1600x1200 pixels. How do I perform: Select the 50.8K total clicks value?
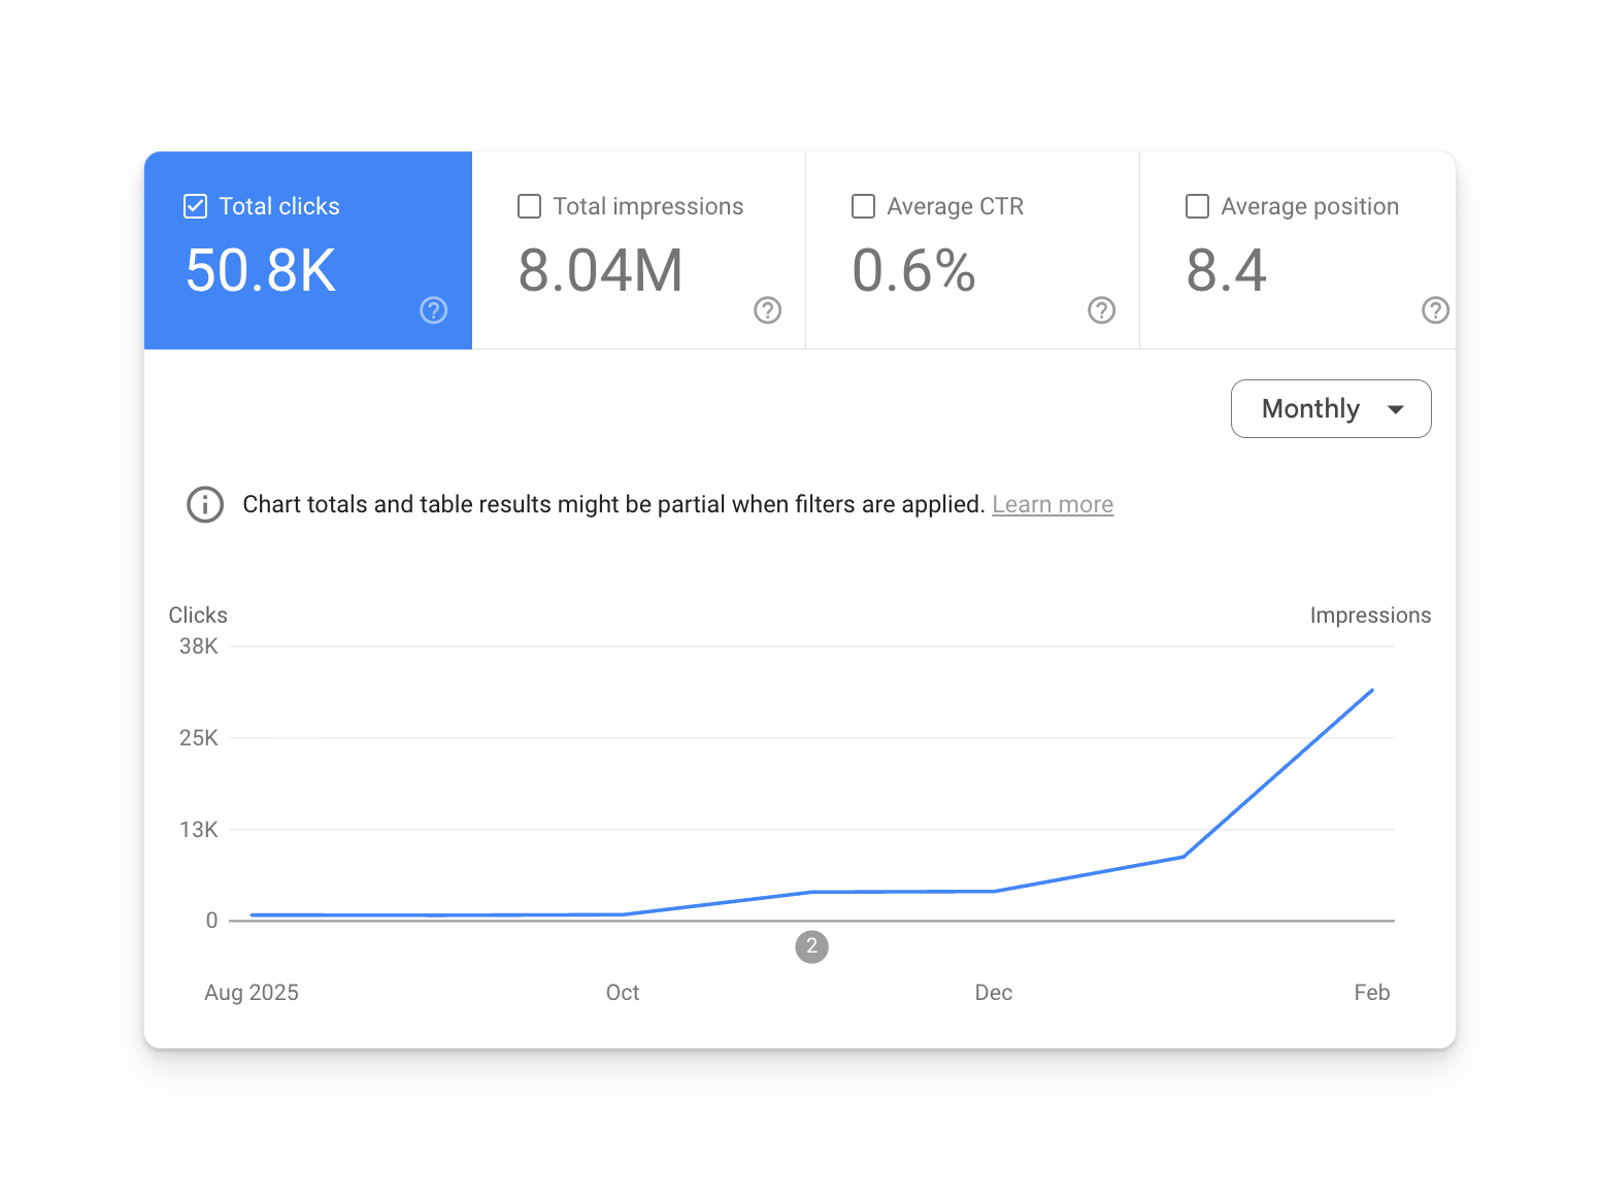[x=261, y=271]
